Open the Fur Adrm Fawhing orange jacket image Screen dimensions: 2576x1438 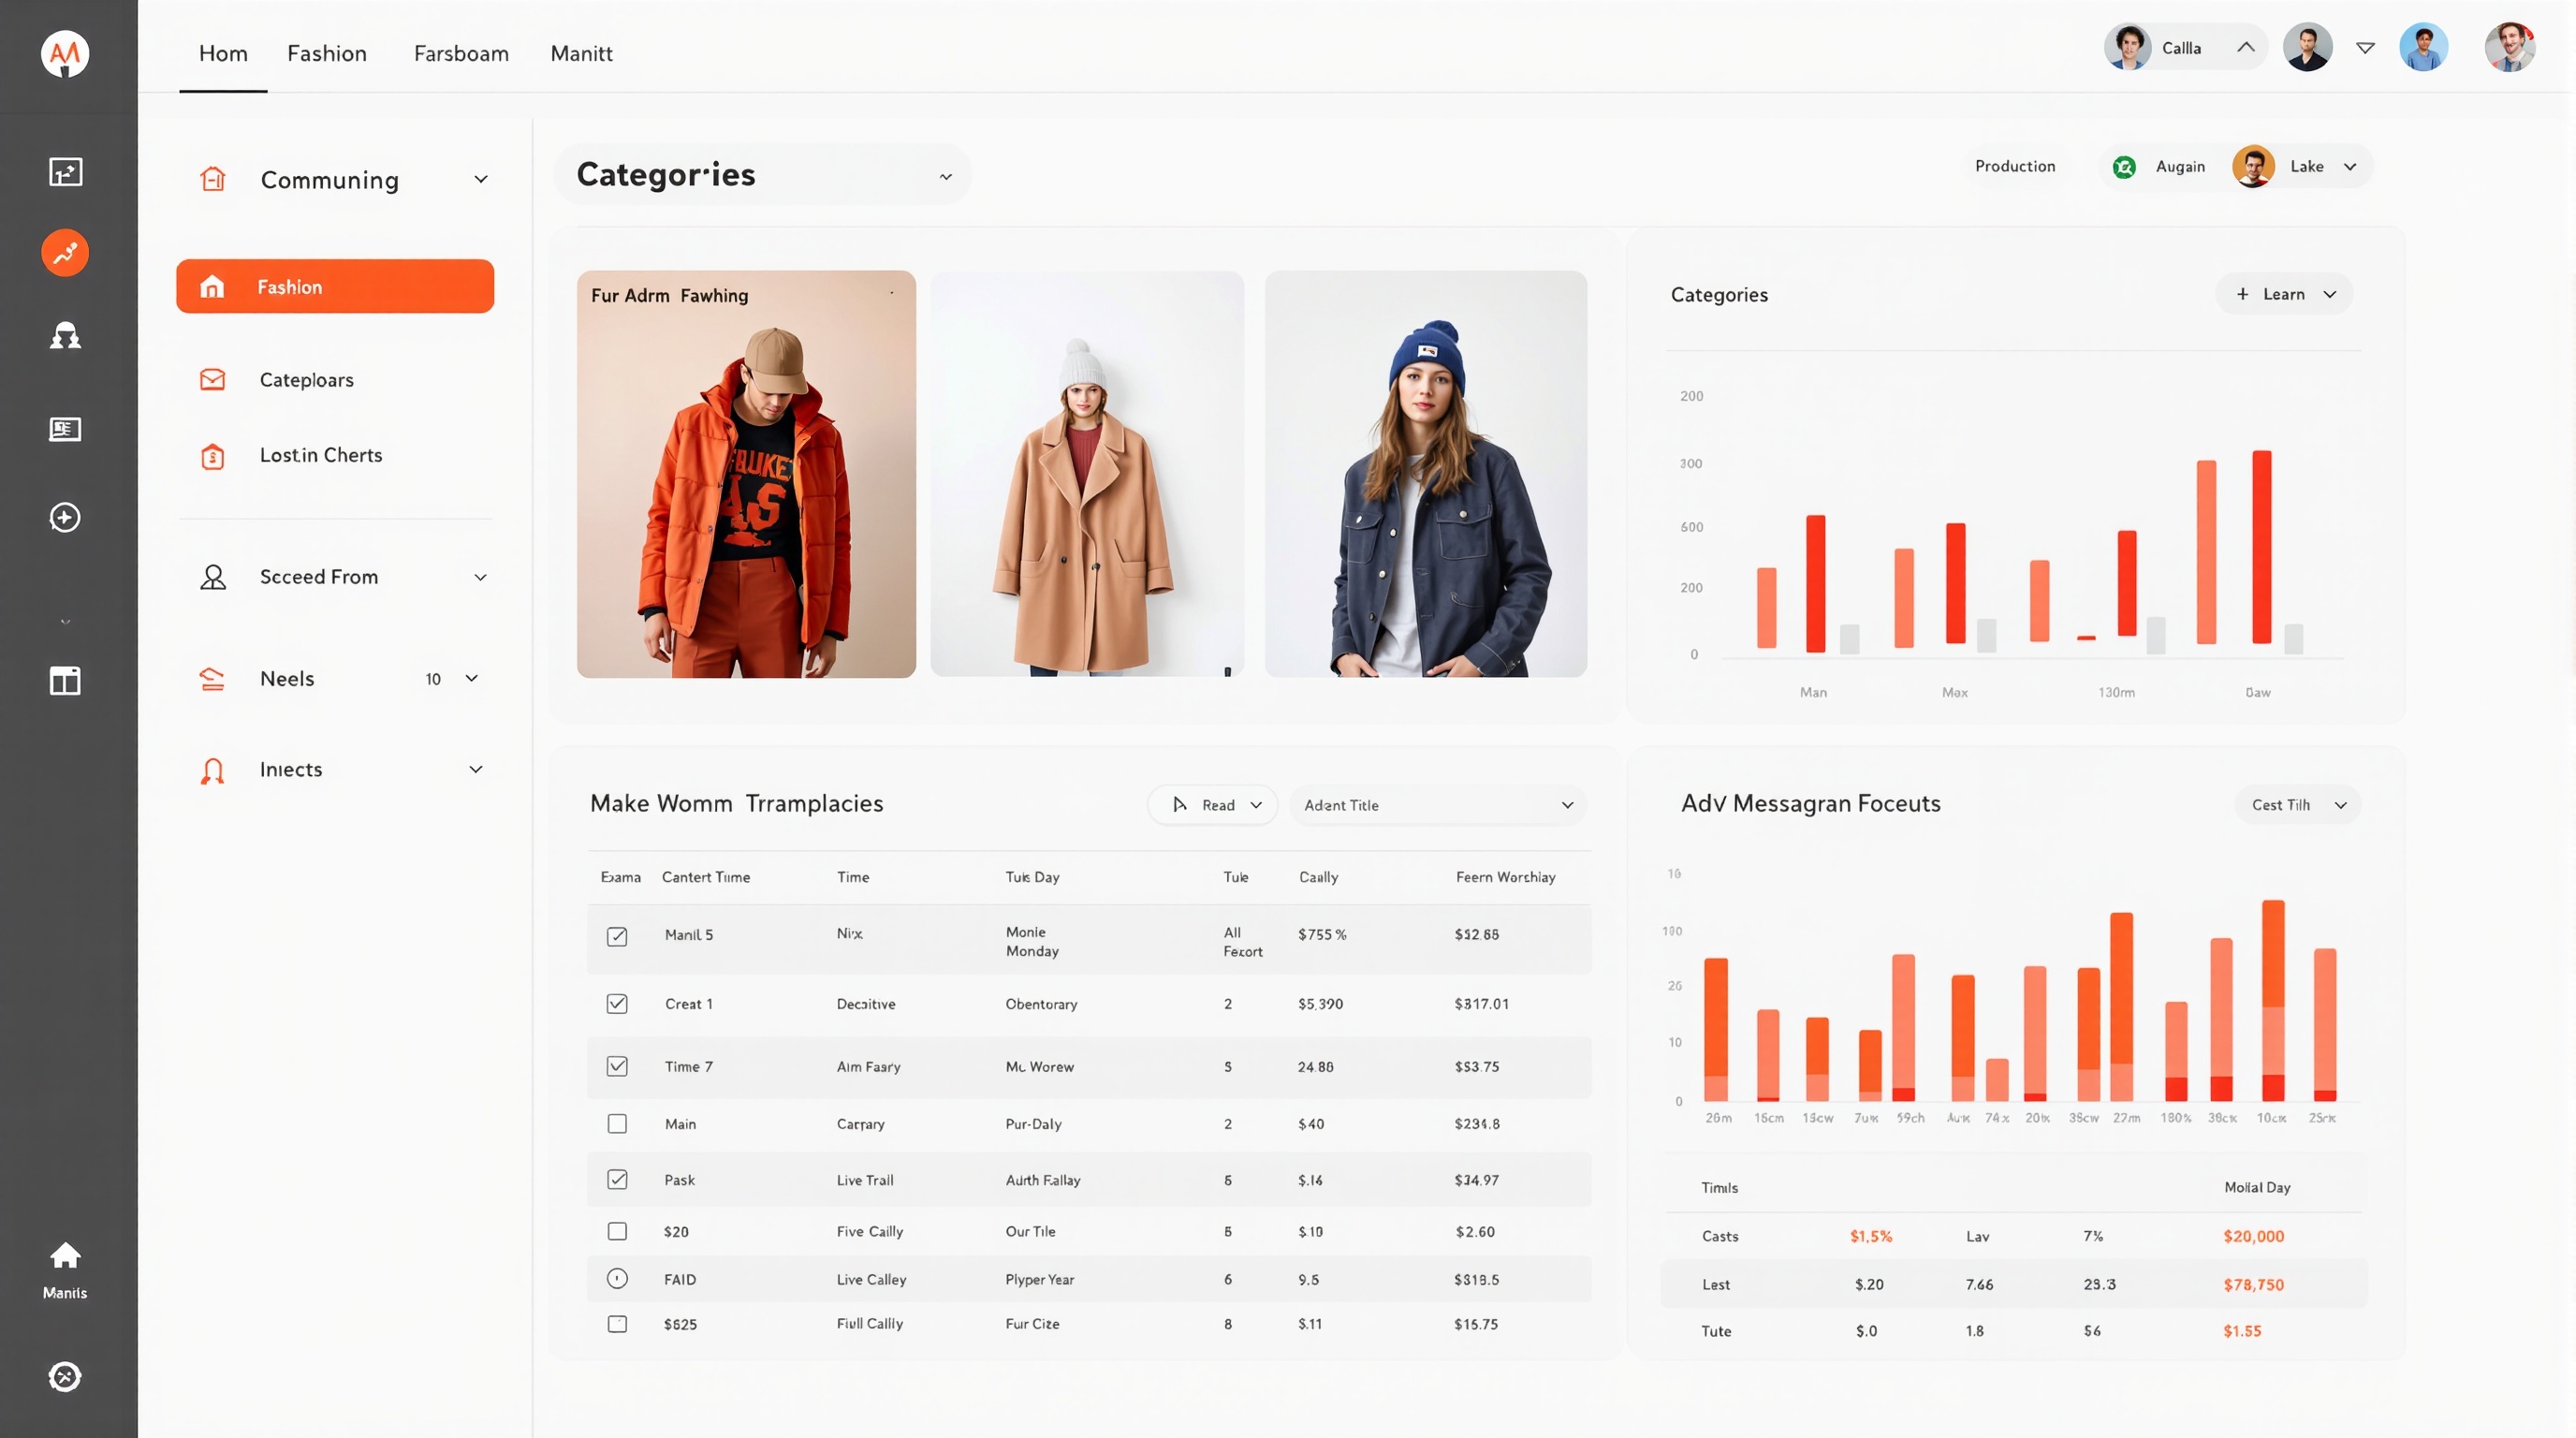(x=746, y=474)
